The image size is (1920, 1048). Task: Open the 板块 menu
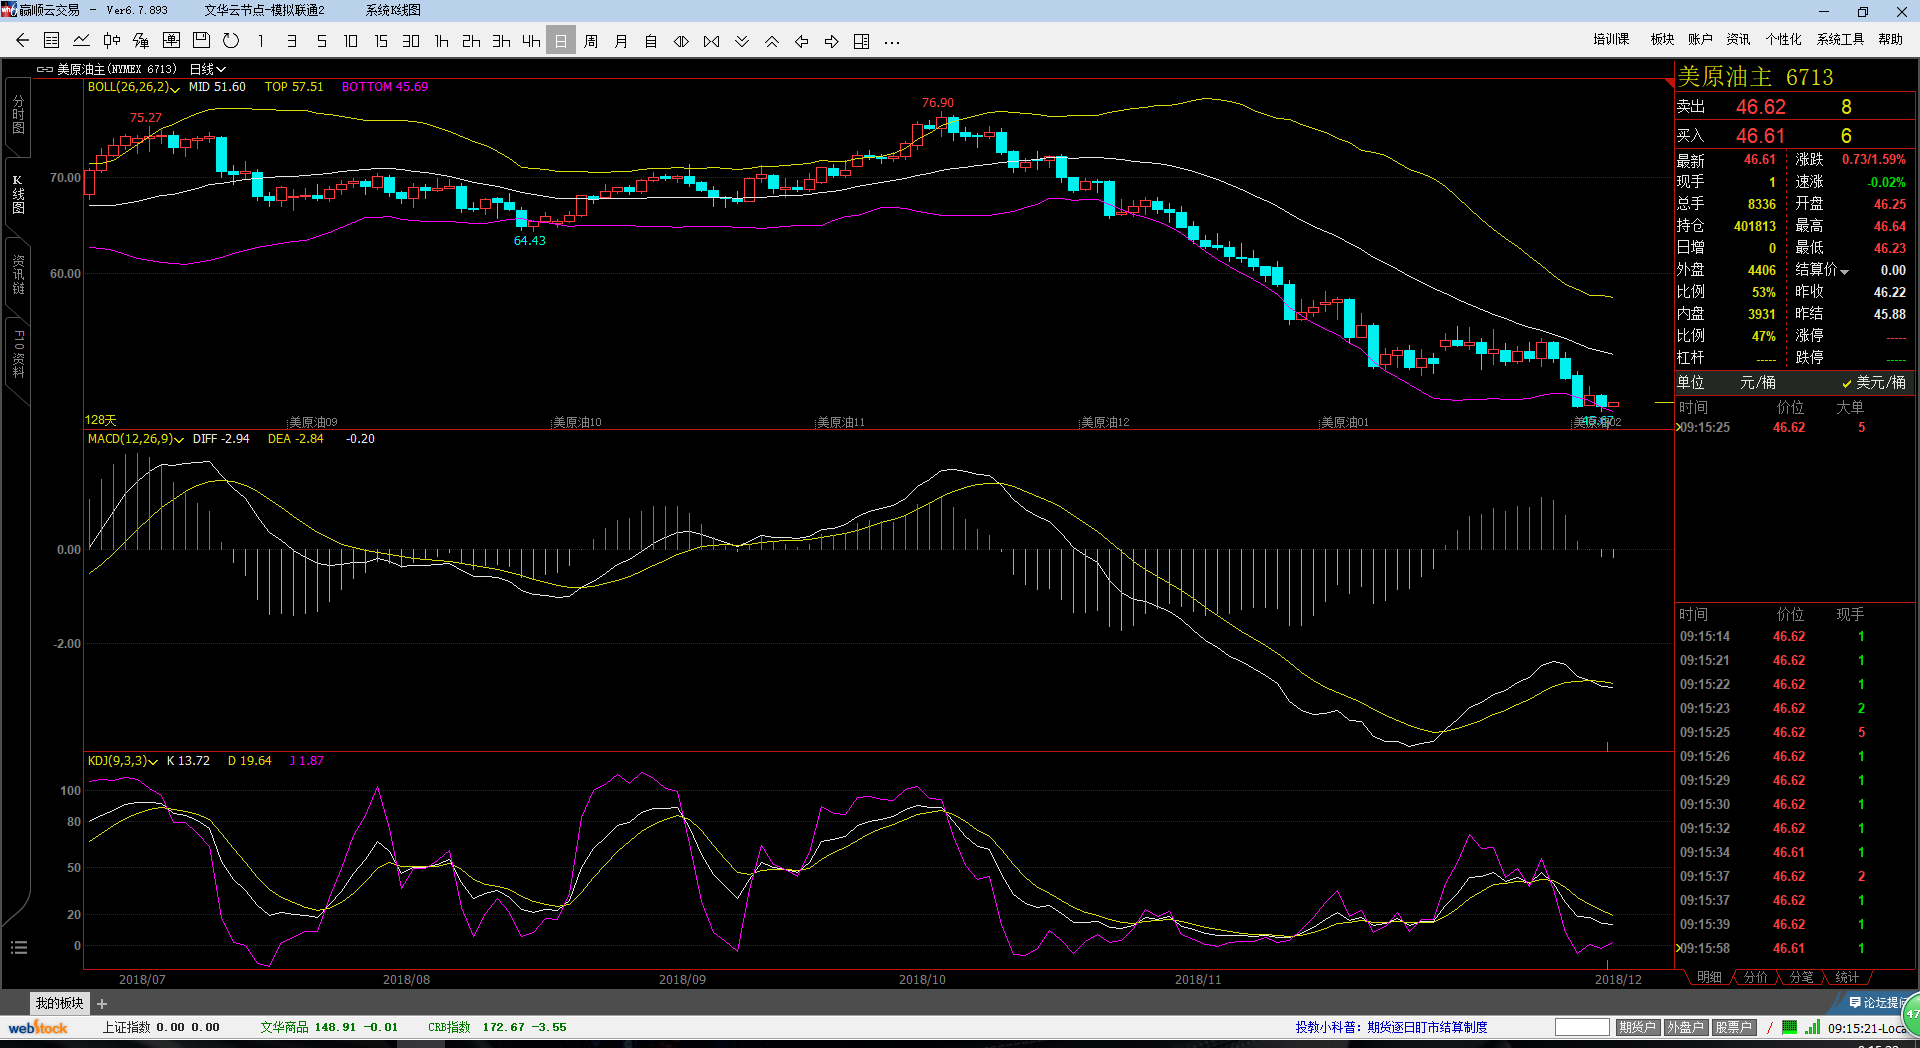(x=1662, y=39)
